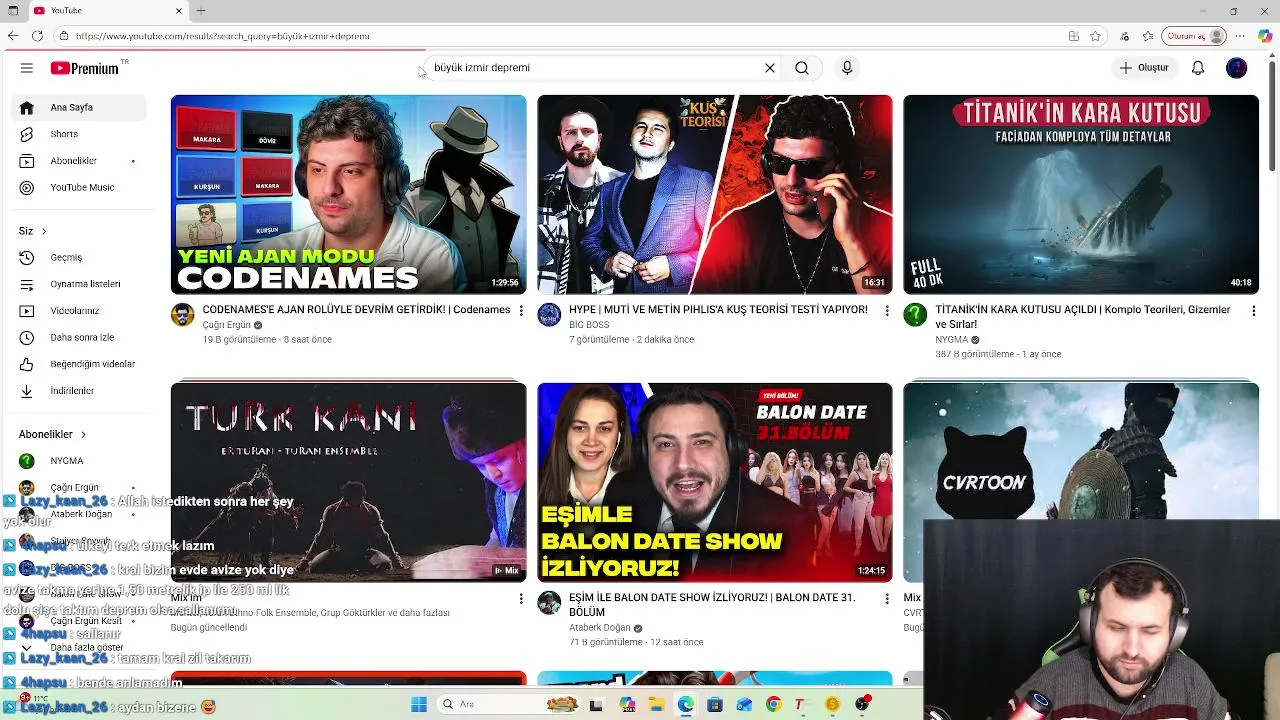Open the Ataberk Doğan channel link under the Balon Date video
Screen dimensions: 1280x720
point(600,628)
